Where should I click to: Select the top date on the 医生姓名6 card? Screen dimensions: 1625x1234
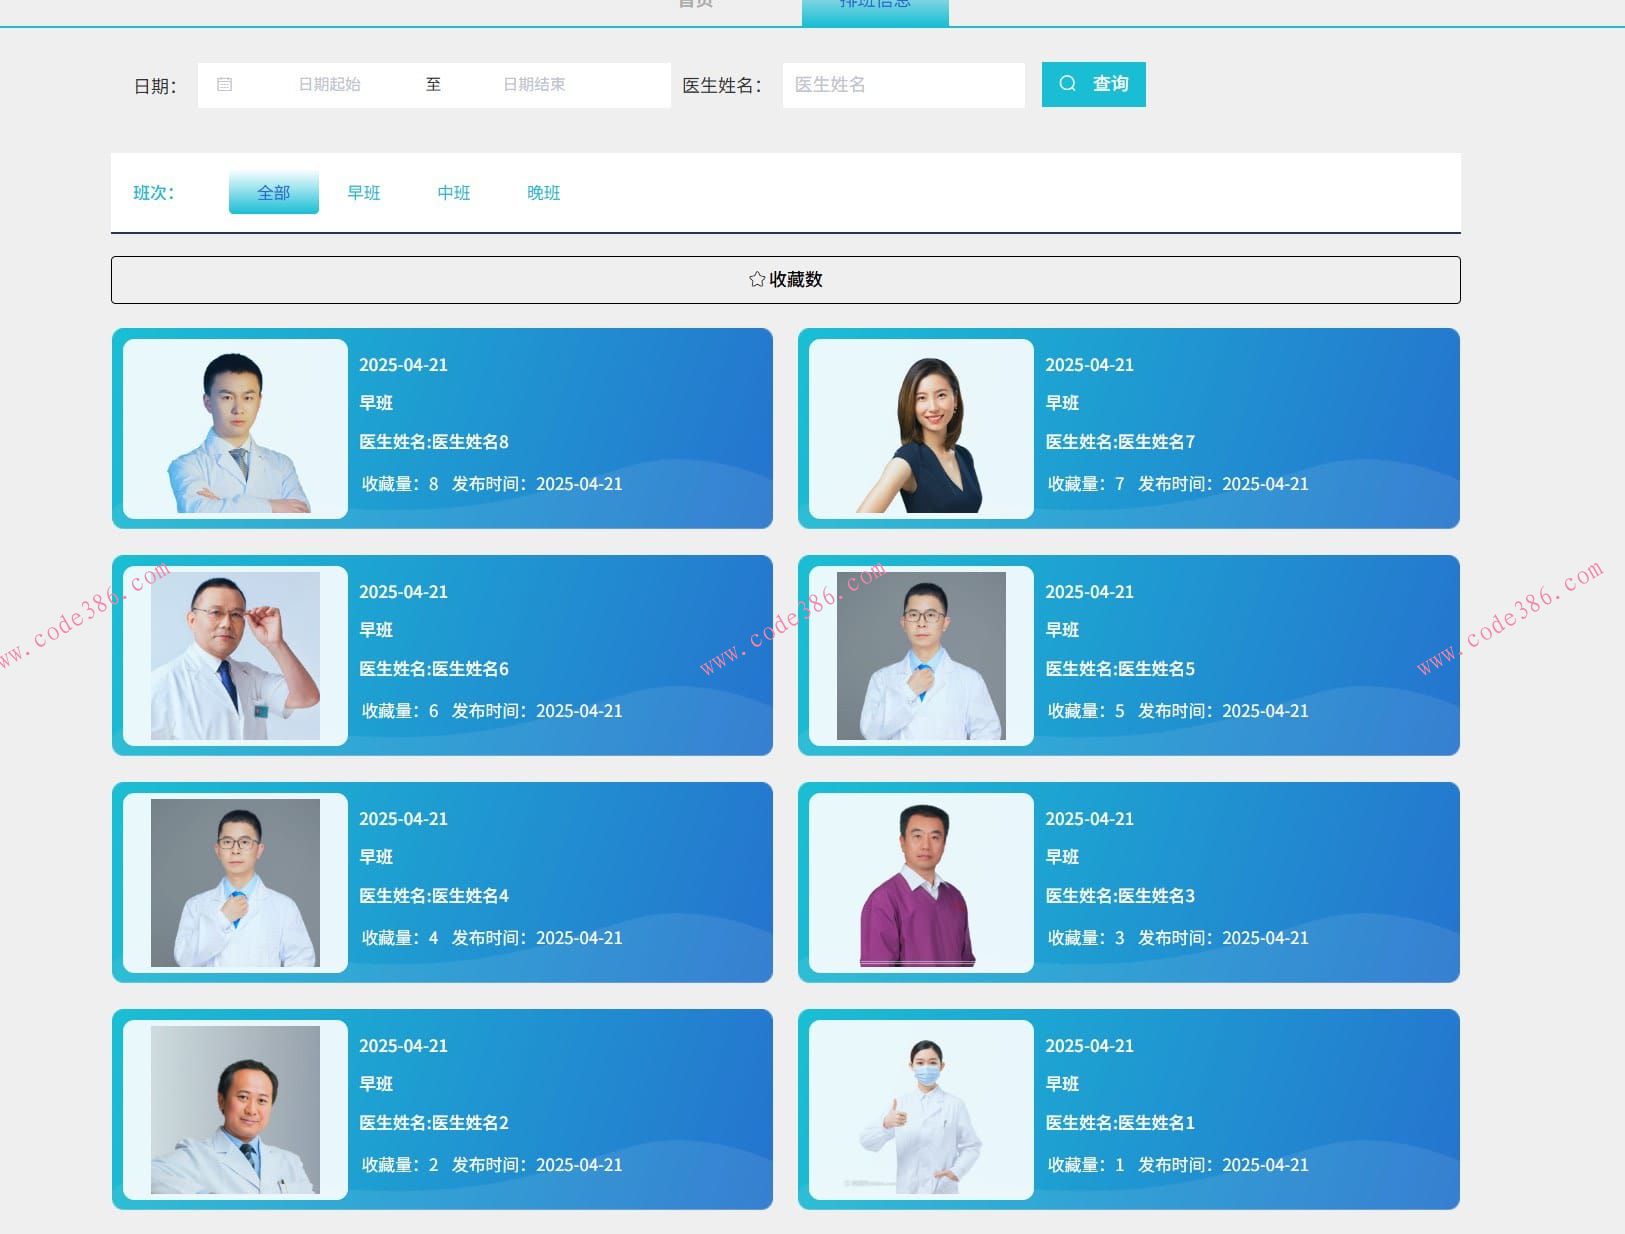pyautogui.click(x=403, y=592)
